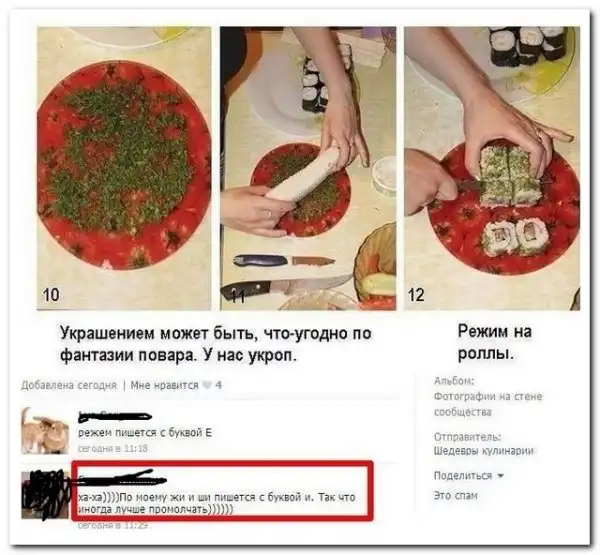This screenshot has width=600, height=555.
Task: Open the first commenter's redacted name link
Action: [x=115, y=417]
